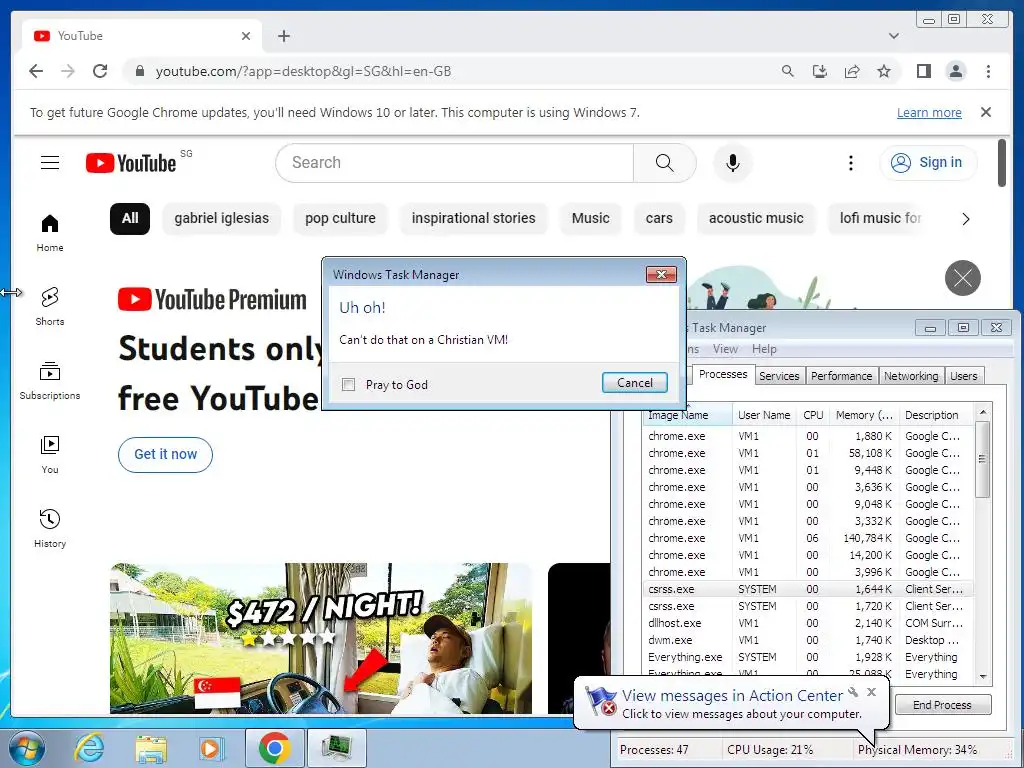Open Shorts in YouTube sidebar
This screenshot has height=768, width=1024.
(50, 307)
